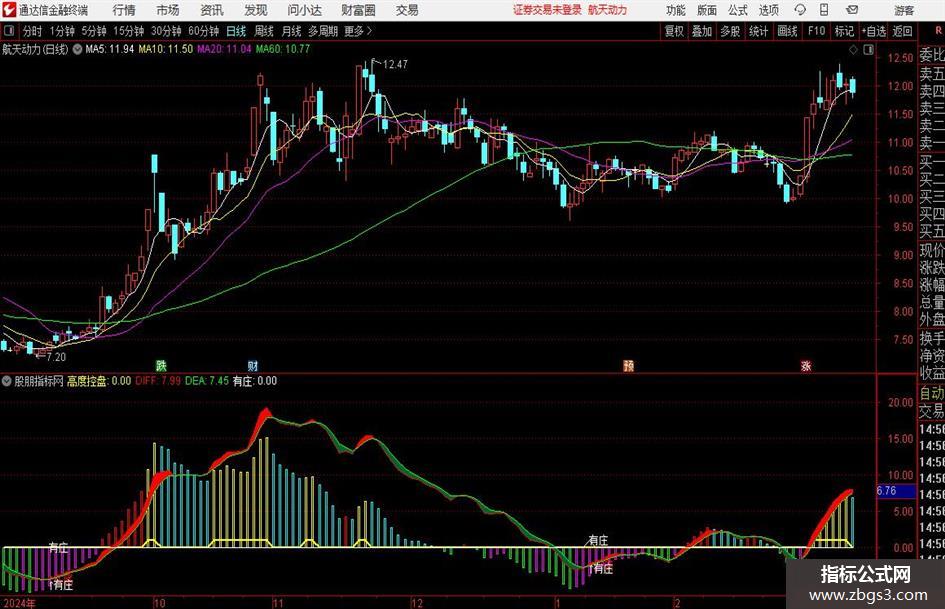Click the 通达信 logo icon

[x=9, y=10]
